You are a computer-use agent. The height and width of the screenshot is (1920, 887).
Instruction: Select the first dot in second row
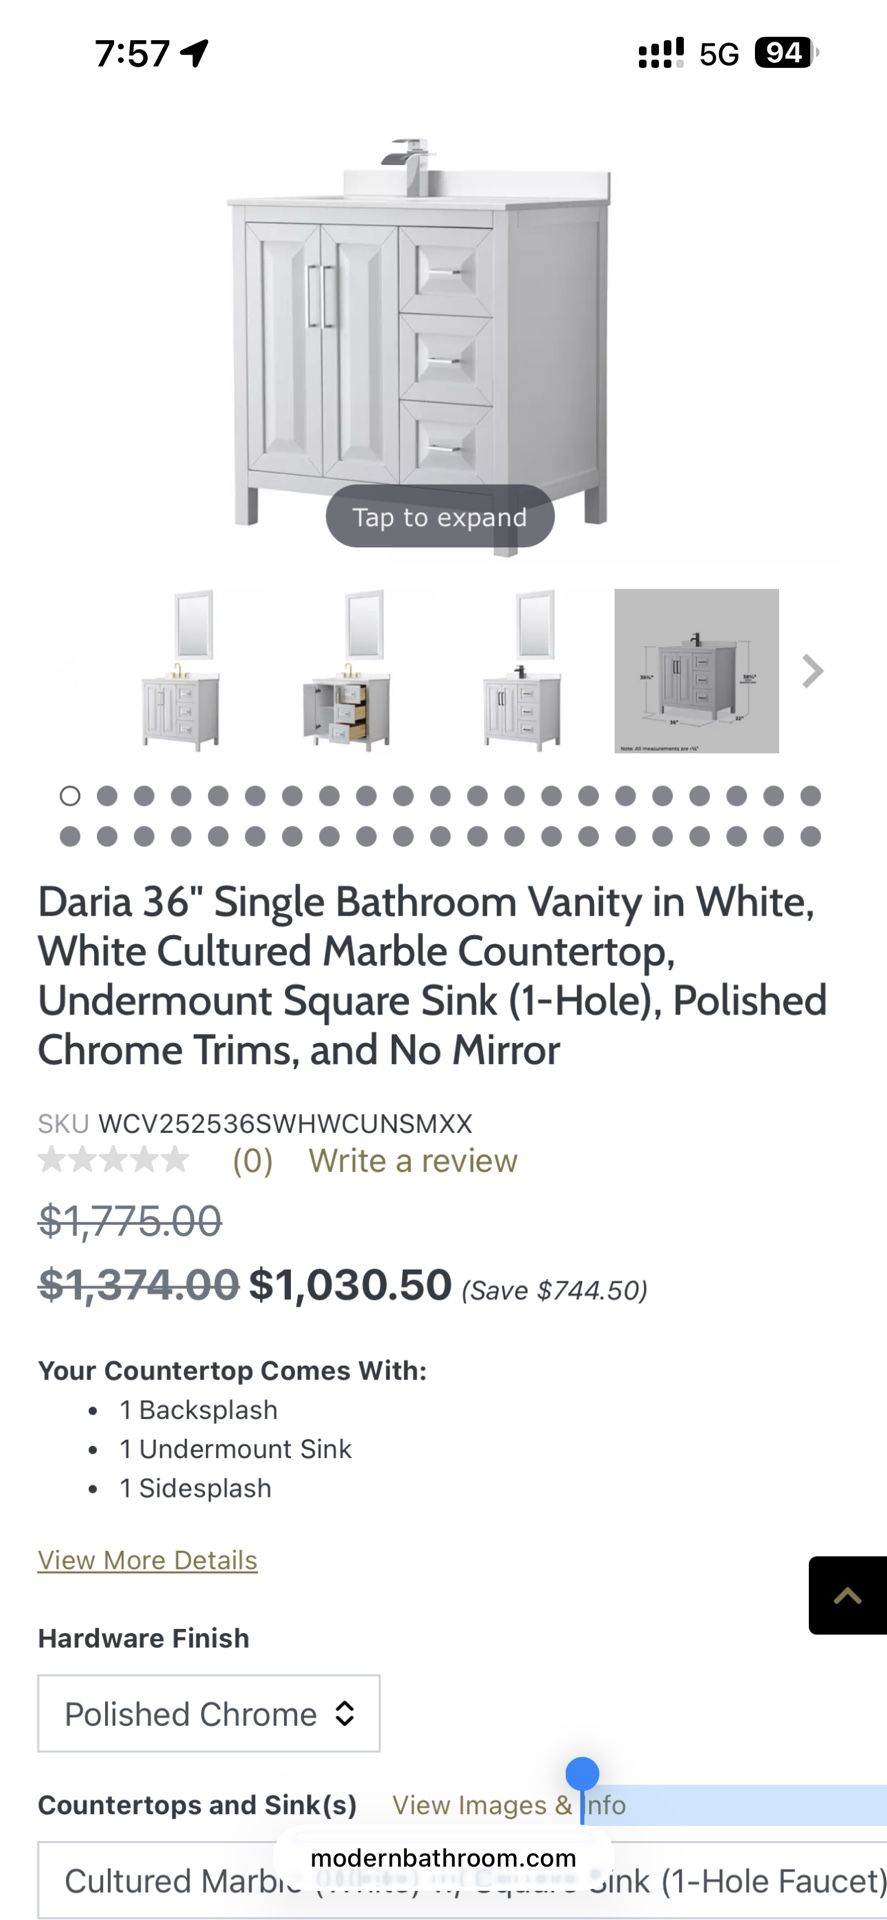[70, 836]
